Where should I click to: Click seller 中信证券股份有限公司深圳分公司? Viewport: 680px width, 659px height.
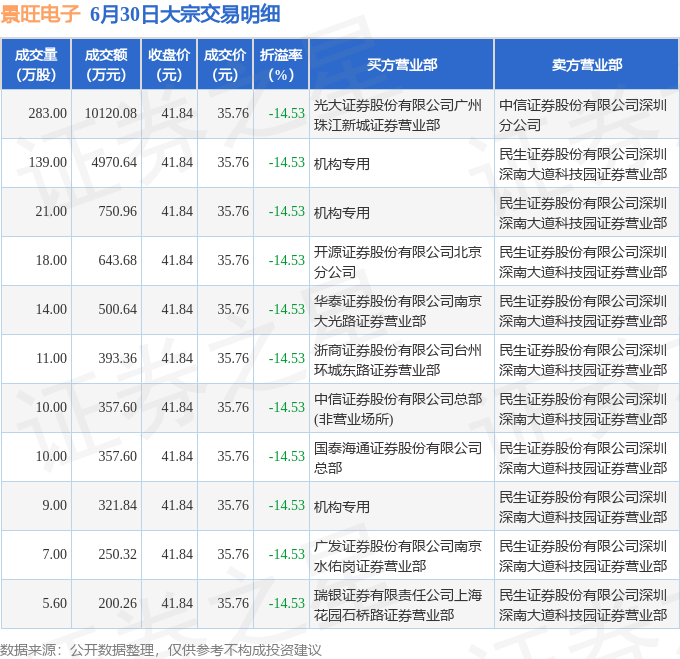(x=583, y=115)
